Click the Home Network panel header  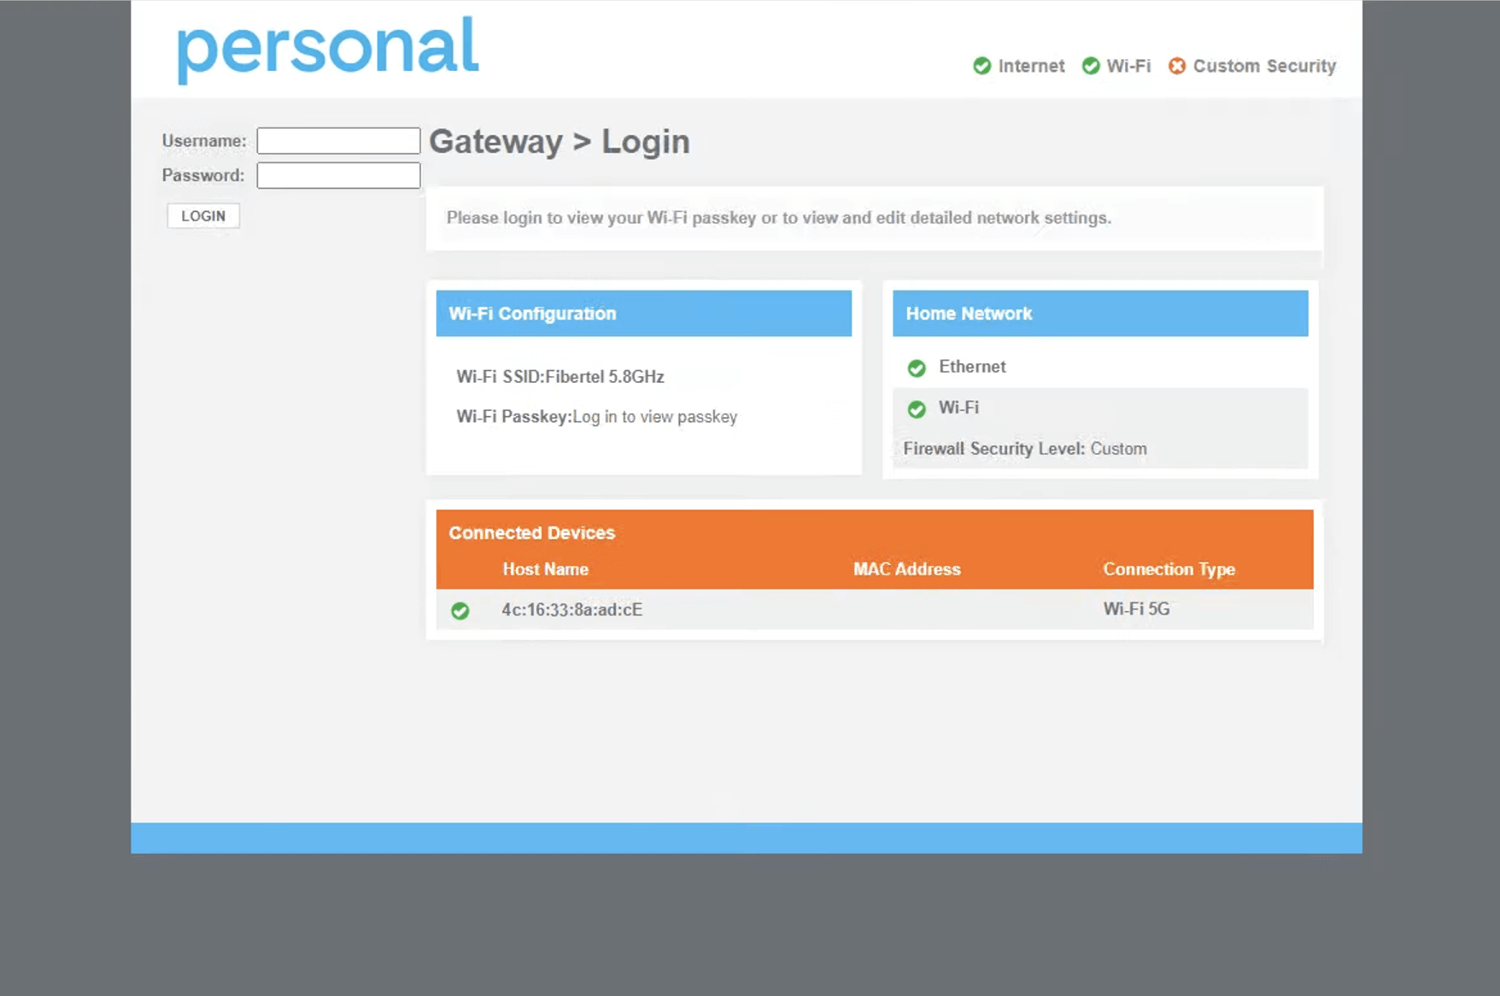(1100, 314)
